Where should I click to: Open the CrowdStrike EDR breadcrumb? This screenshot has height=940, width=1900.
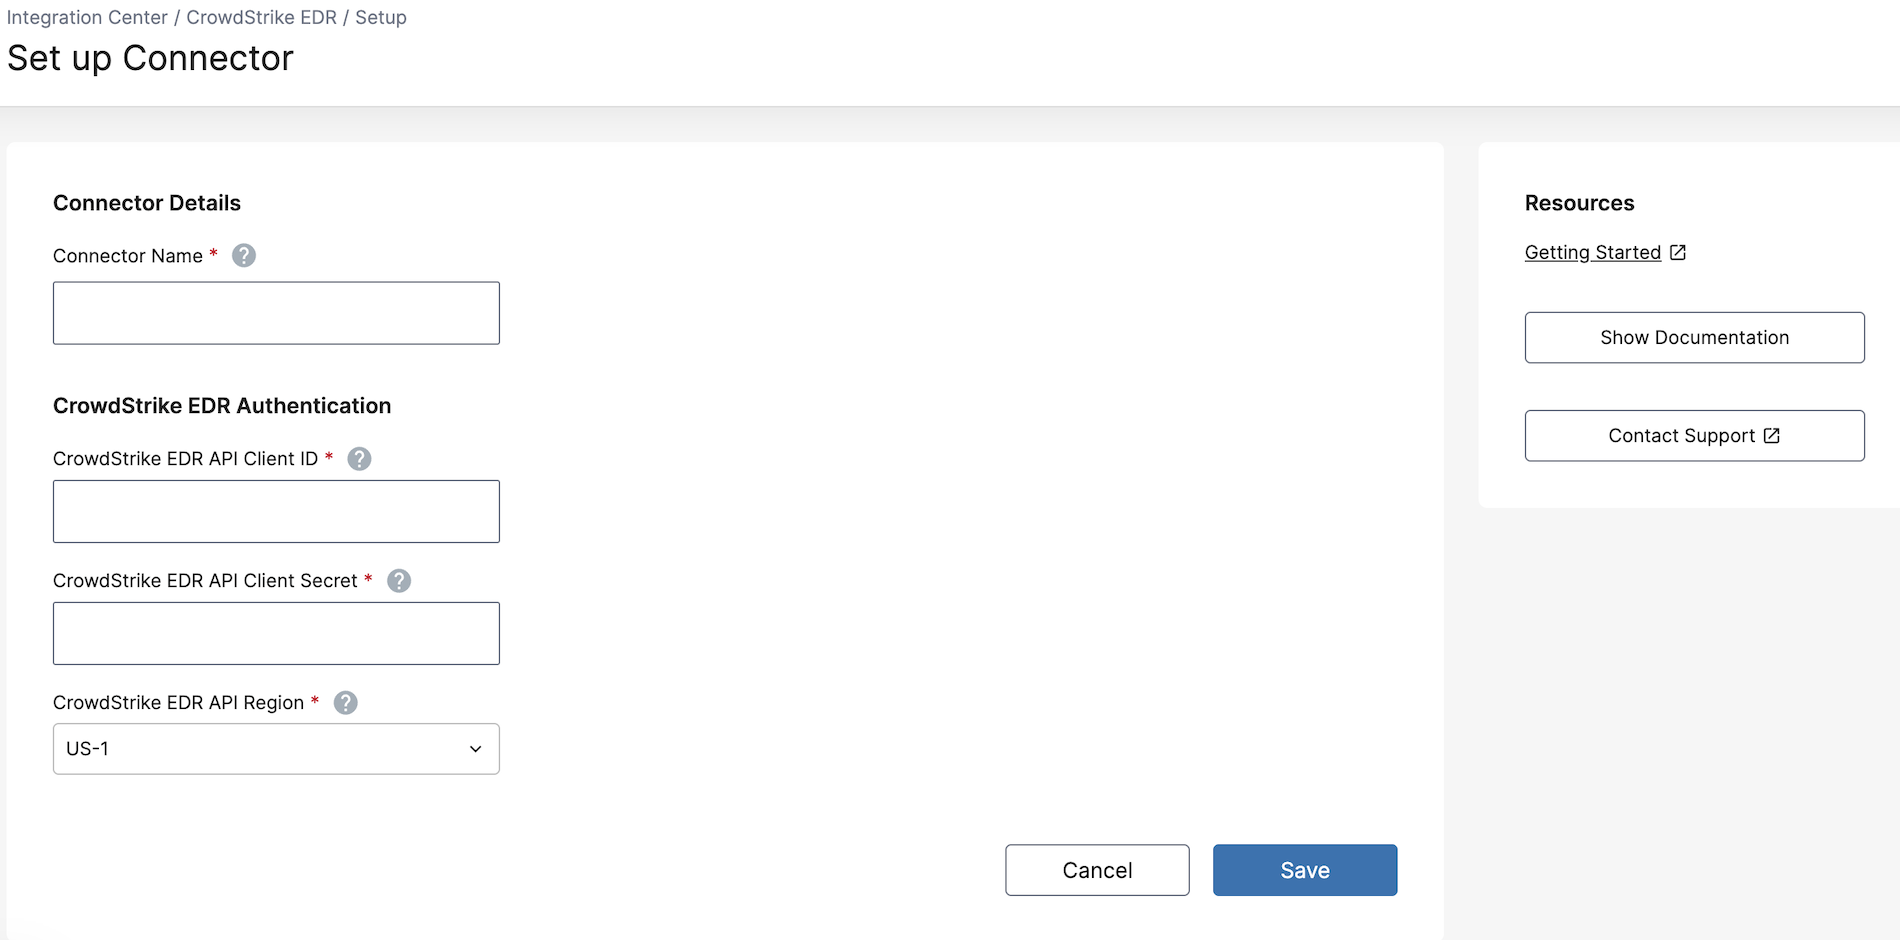261,18
